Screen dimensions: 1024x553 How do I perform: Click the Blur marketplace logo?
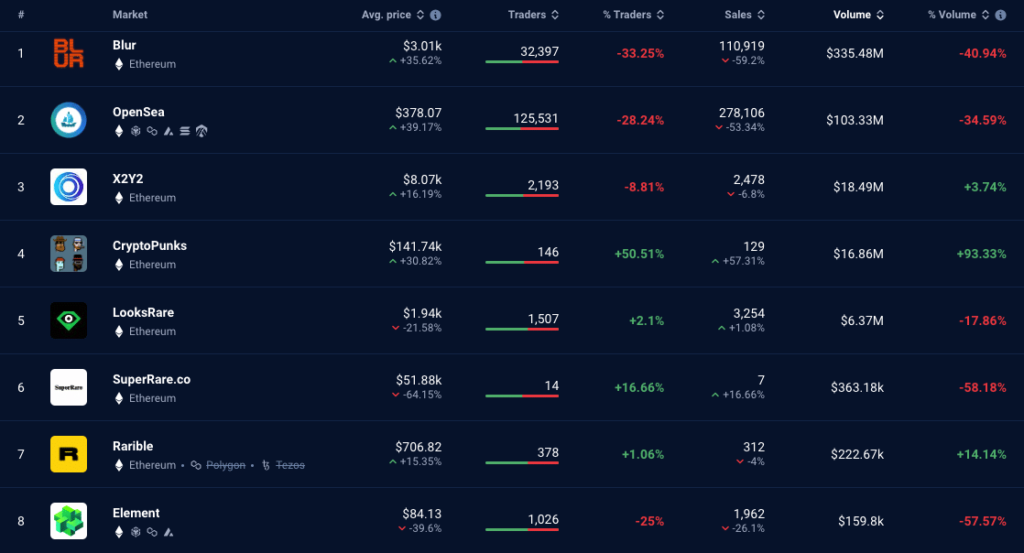(68, 54)
